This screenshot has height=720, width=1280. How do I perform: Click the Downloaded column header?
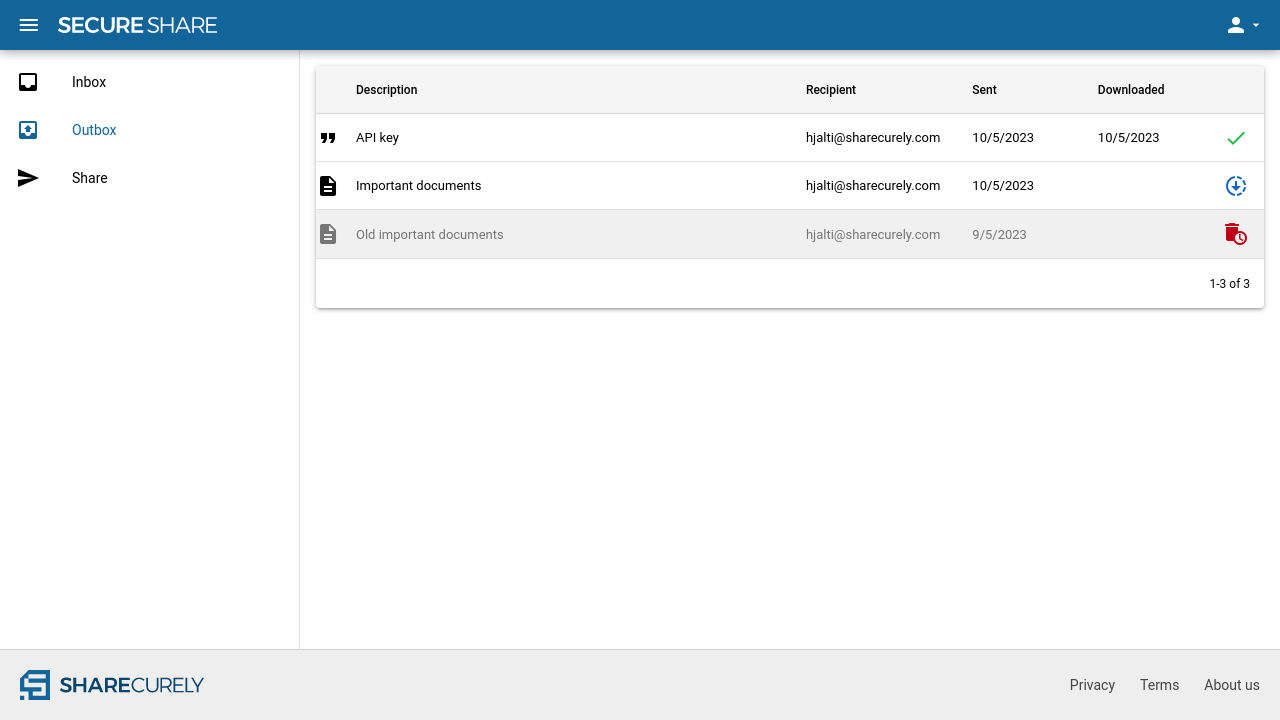(1131, 90)
